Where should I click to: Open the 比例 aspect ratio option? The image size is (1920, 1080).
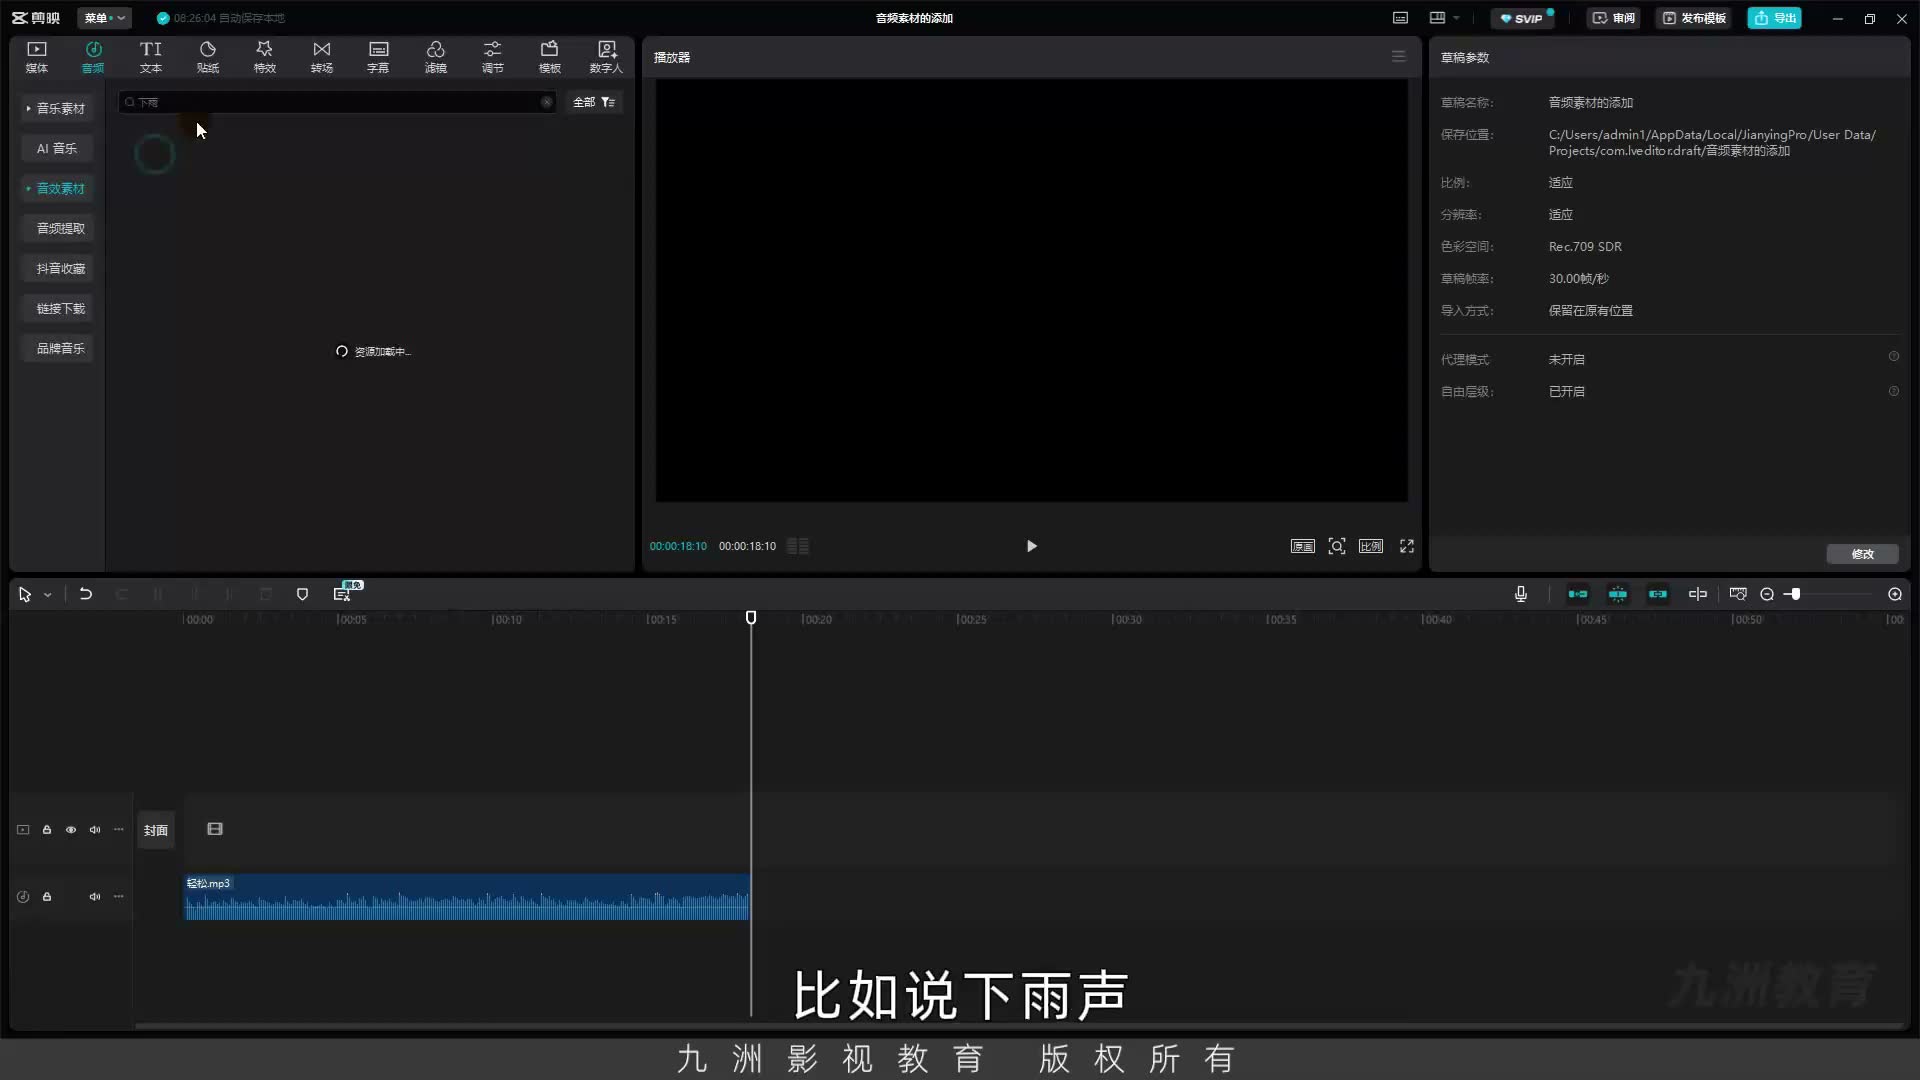coord(1370,546)
